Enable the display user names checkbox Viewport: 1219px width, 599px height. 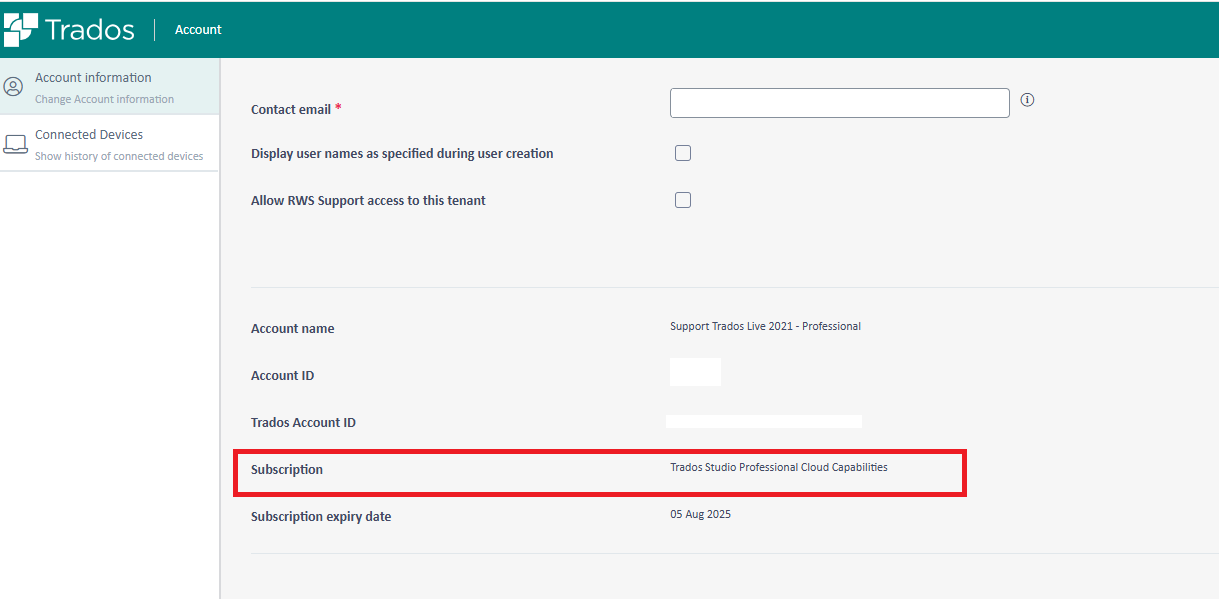[x=683, y=153]
